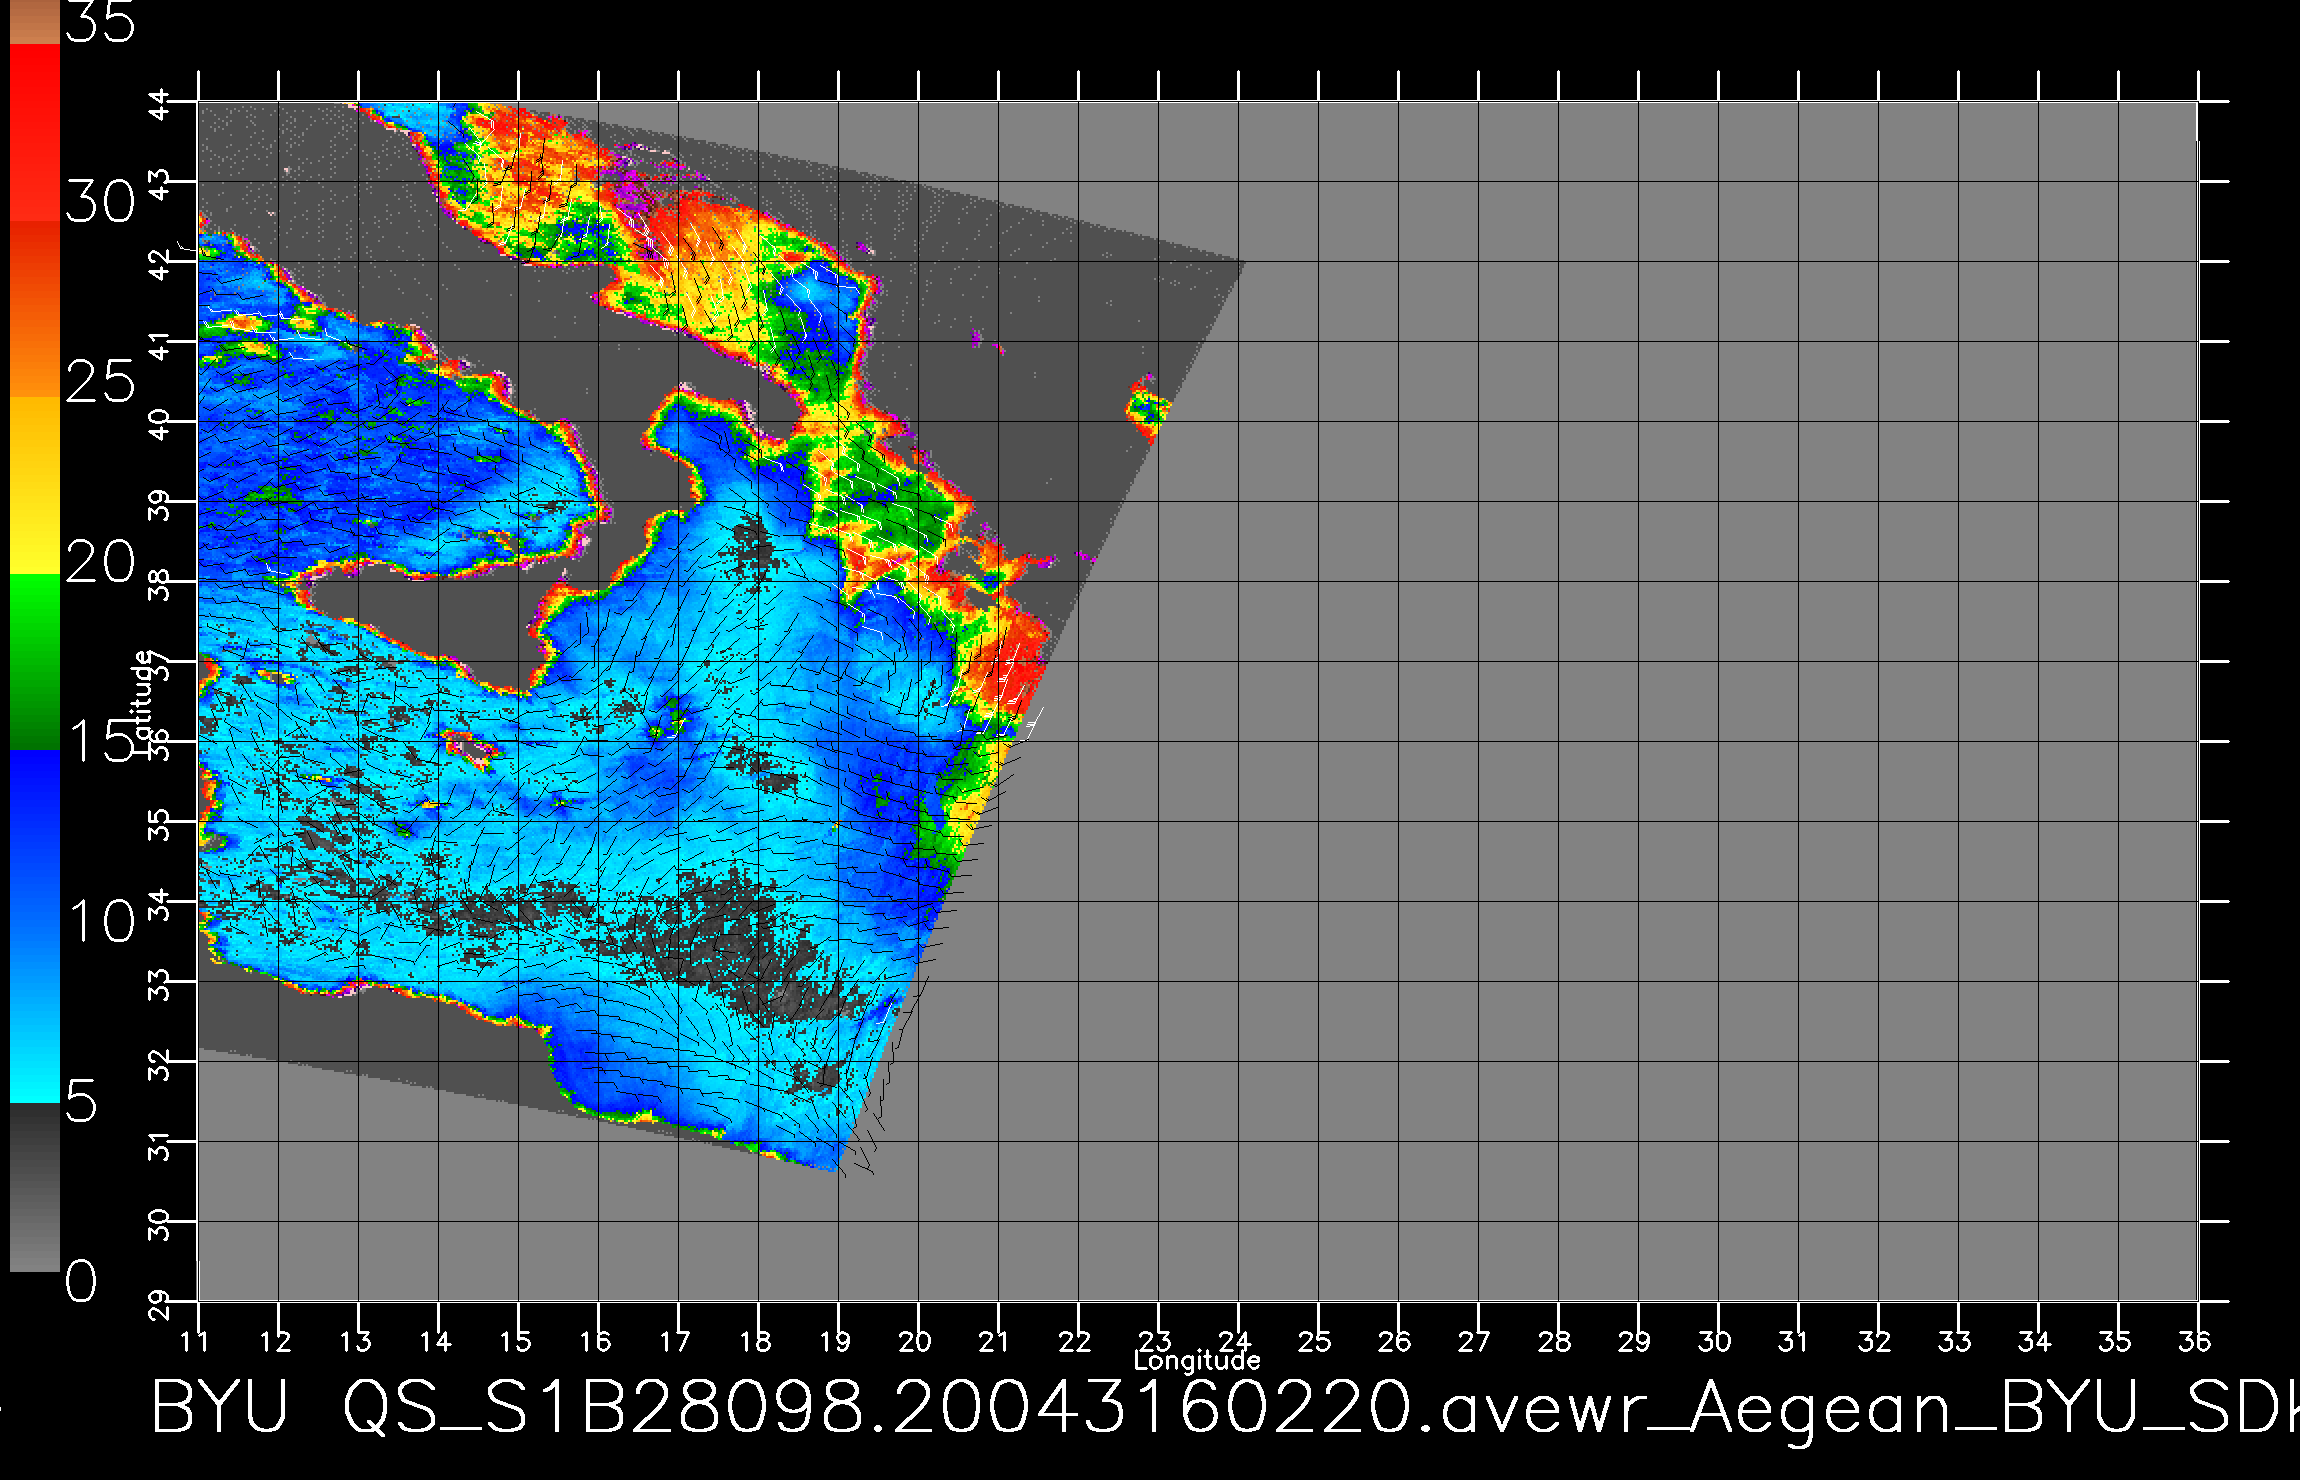Click the yellow segment of the color scale
Screen dimensions: 2300x1480
[35, 485]
